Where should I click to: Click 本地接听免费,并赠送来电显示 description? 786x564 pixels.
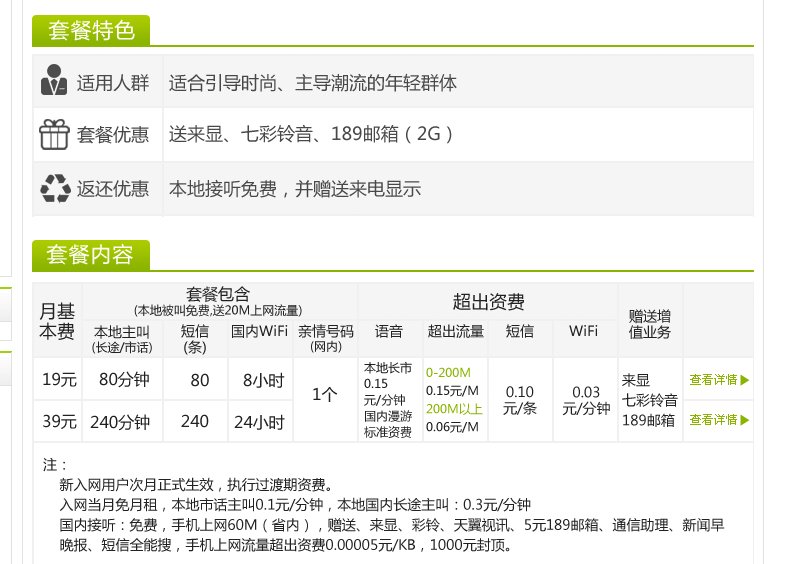click(x=295, y=189)
